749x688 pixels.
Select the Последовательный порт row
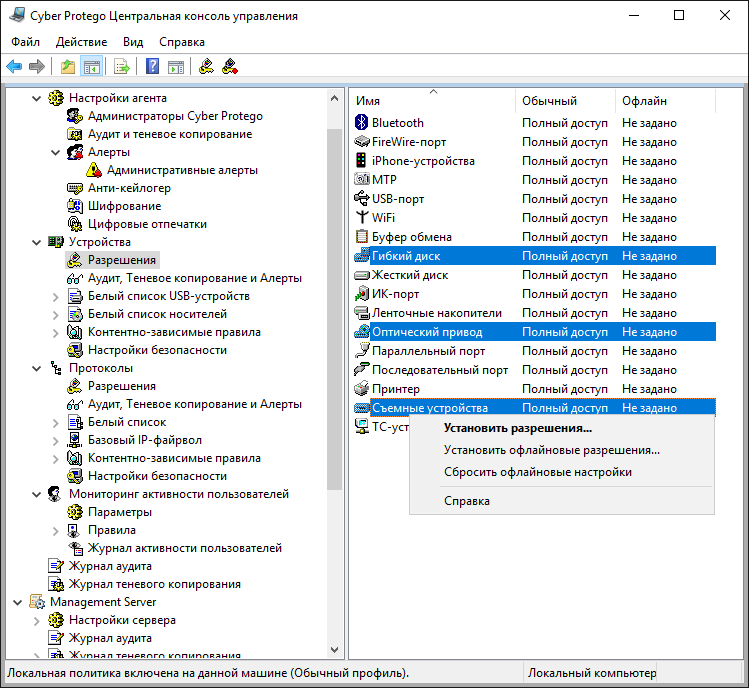(x=535, y=370)
